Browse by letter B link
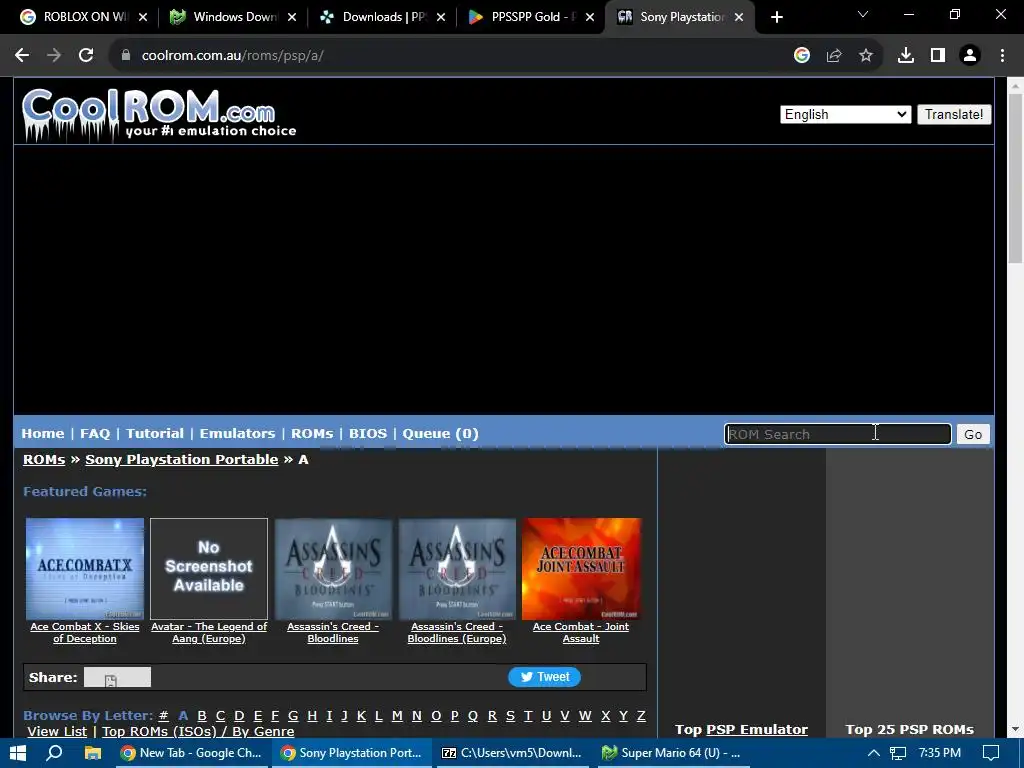 point(202,716)
